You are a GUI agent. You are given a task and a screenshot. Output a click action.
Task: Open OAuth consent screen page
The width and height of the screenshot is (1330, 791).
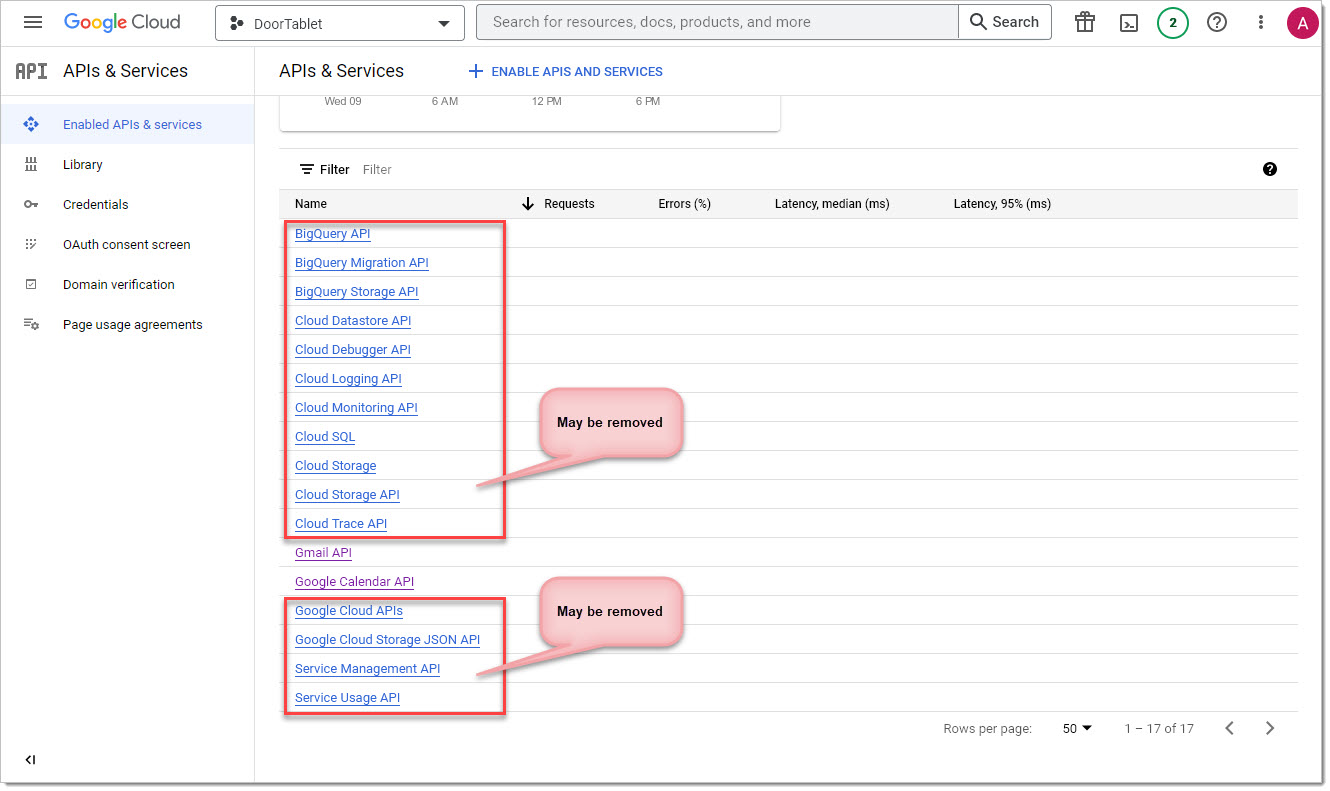pyautogui.click(x=126, y=244)
